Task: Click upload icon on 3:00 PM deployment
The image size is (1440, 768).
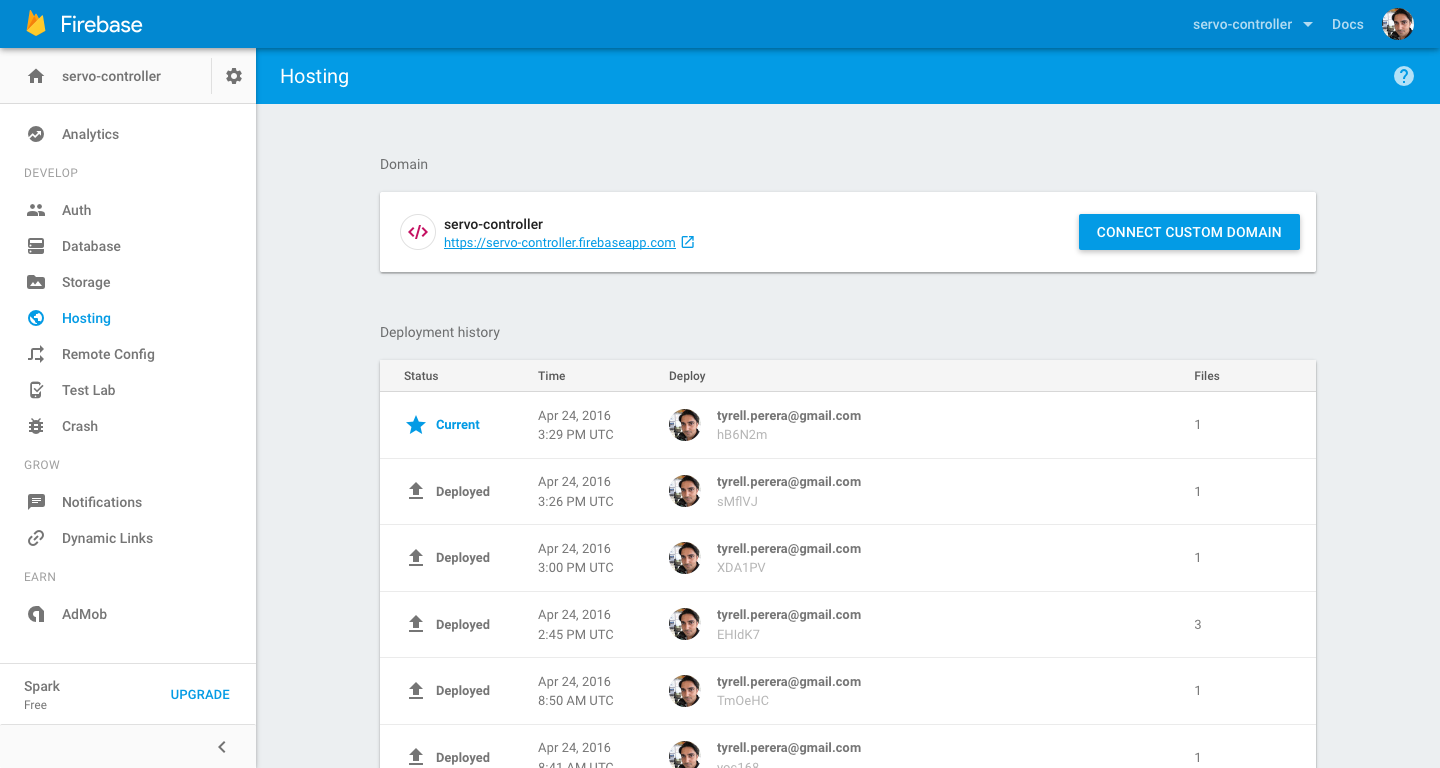Action: click(x=416, y=558)
